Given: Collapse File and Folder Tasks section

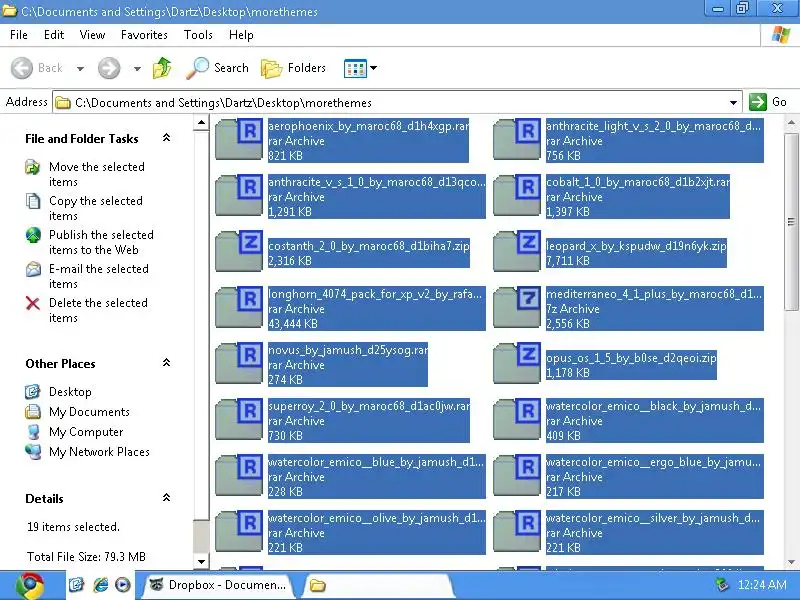Looking at the screenshot, I should [166, 138].
